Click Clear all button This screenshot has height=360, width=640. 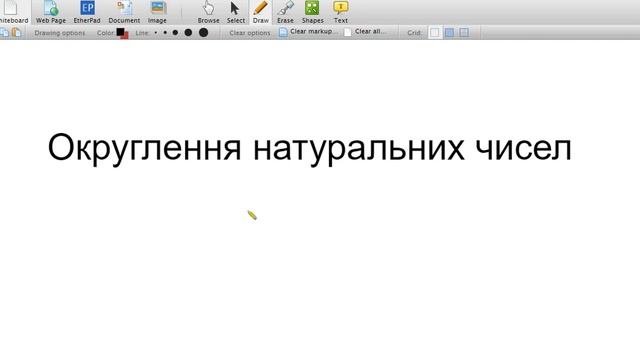[x=364, y=32]
